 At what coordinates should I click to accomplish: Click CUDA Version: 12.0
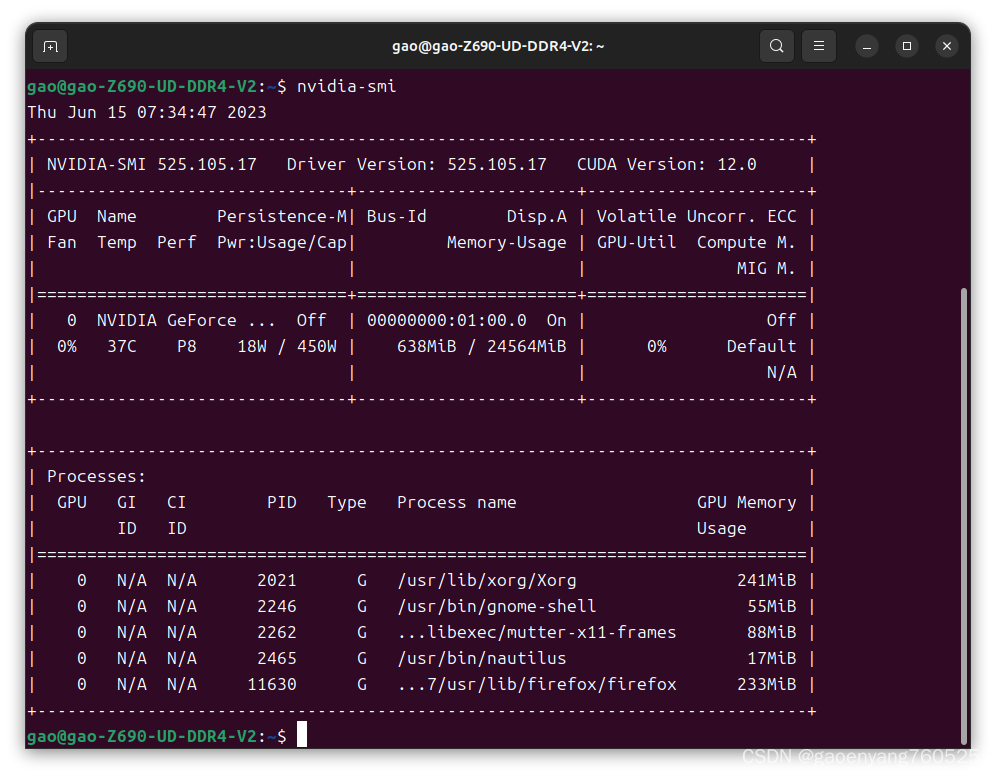pos(666,165)
